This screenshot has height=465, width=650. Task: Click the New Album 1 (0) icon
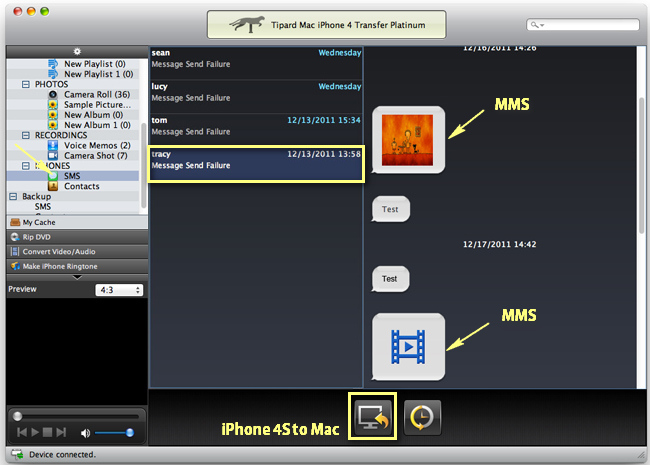(x=53, y=125)
